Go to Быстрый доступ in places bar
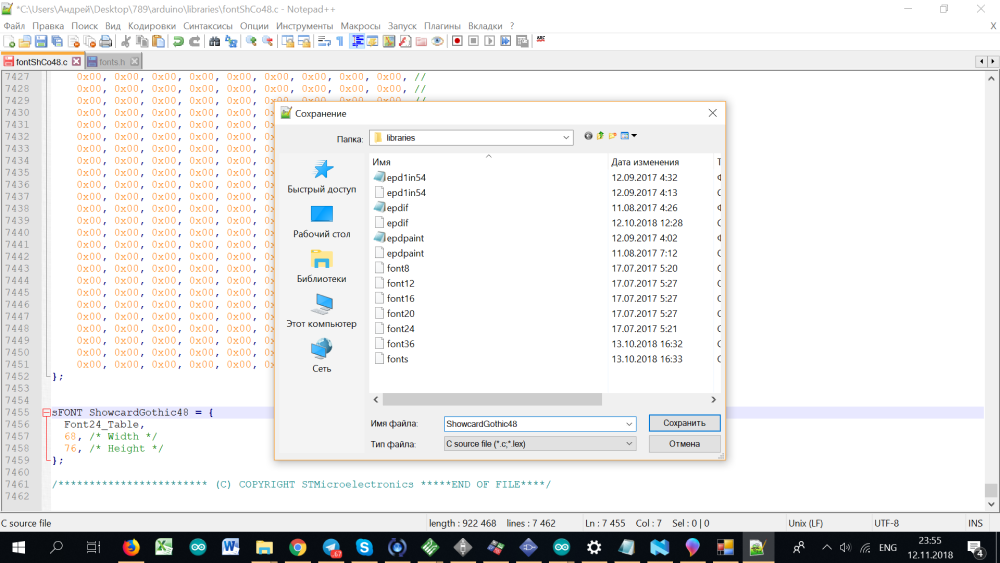Screen dimensions: 1000x563 tap(321, 177)
